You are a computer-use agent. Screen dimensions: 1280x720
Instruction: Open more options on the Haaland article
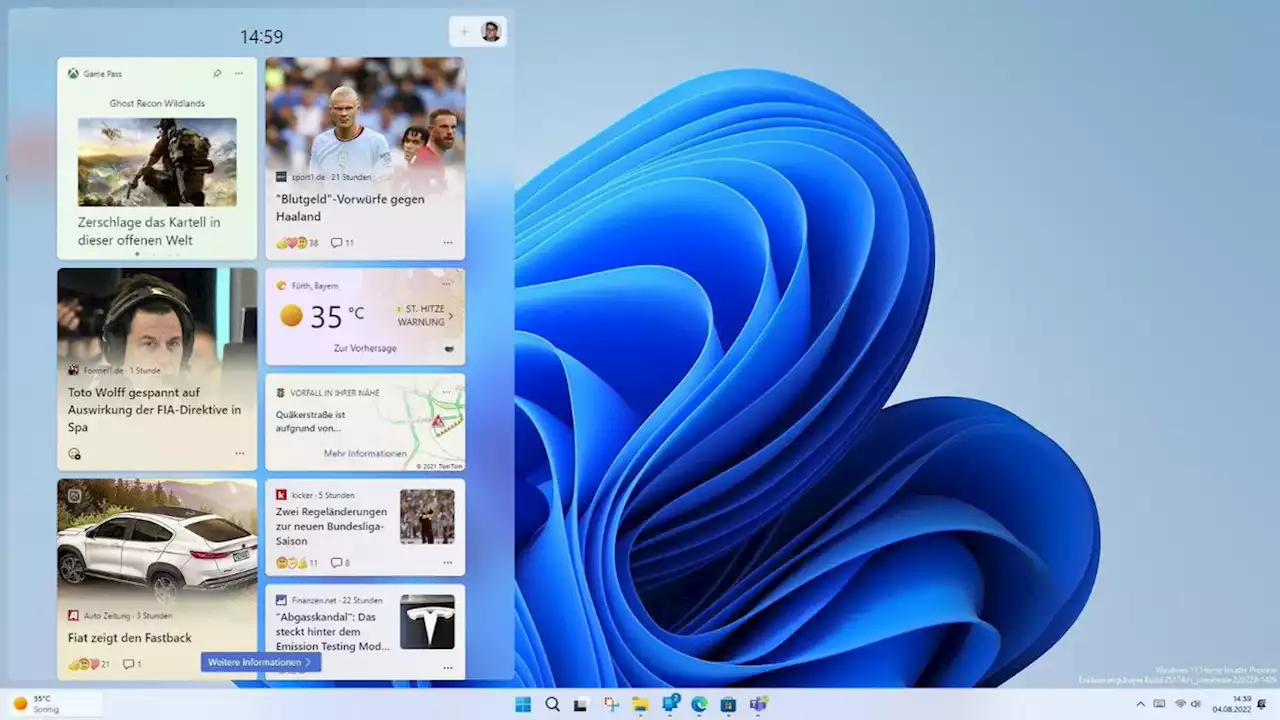[x=448, y=243]
